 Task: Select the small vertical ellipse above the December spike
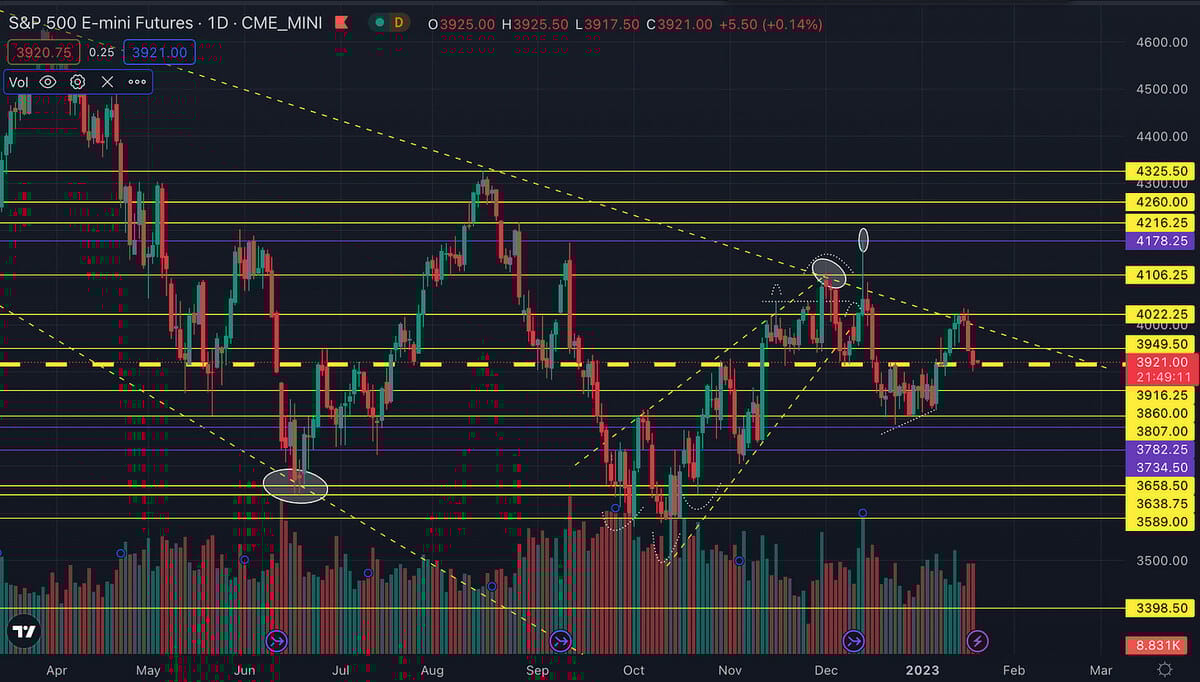tap(864, 240)
